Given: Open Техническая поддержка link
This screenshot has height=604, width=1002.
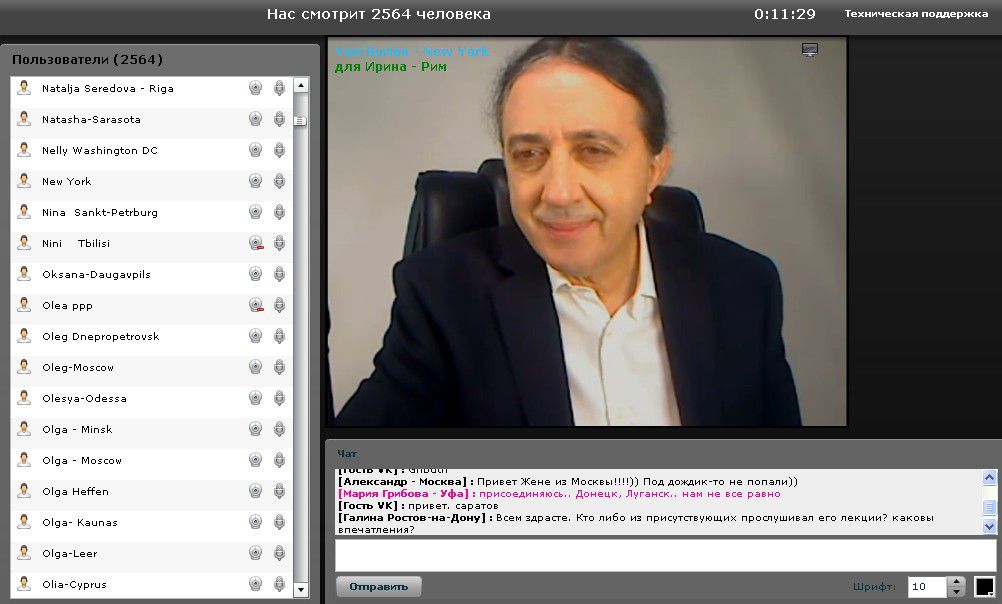Looking at the screenshot, I should click(x=916, y=13).
